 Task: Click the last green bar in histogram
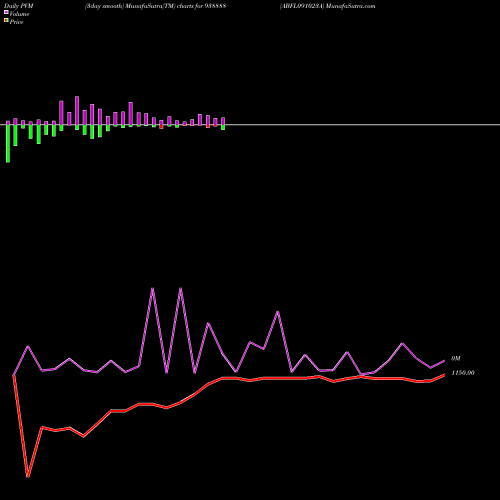[x=223, y=127]
